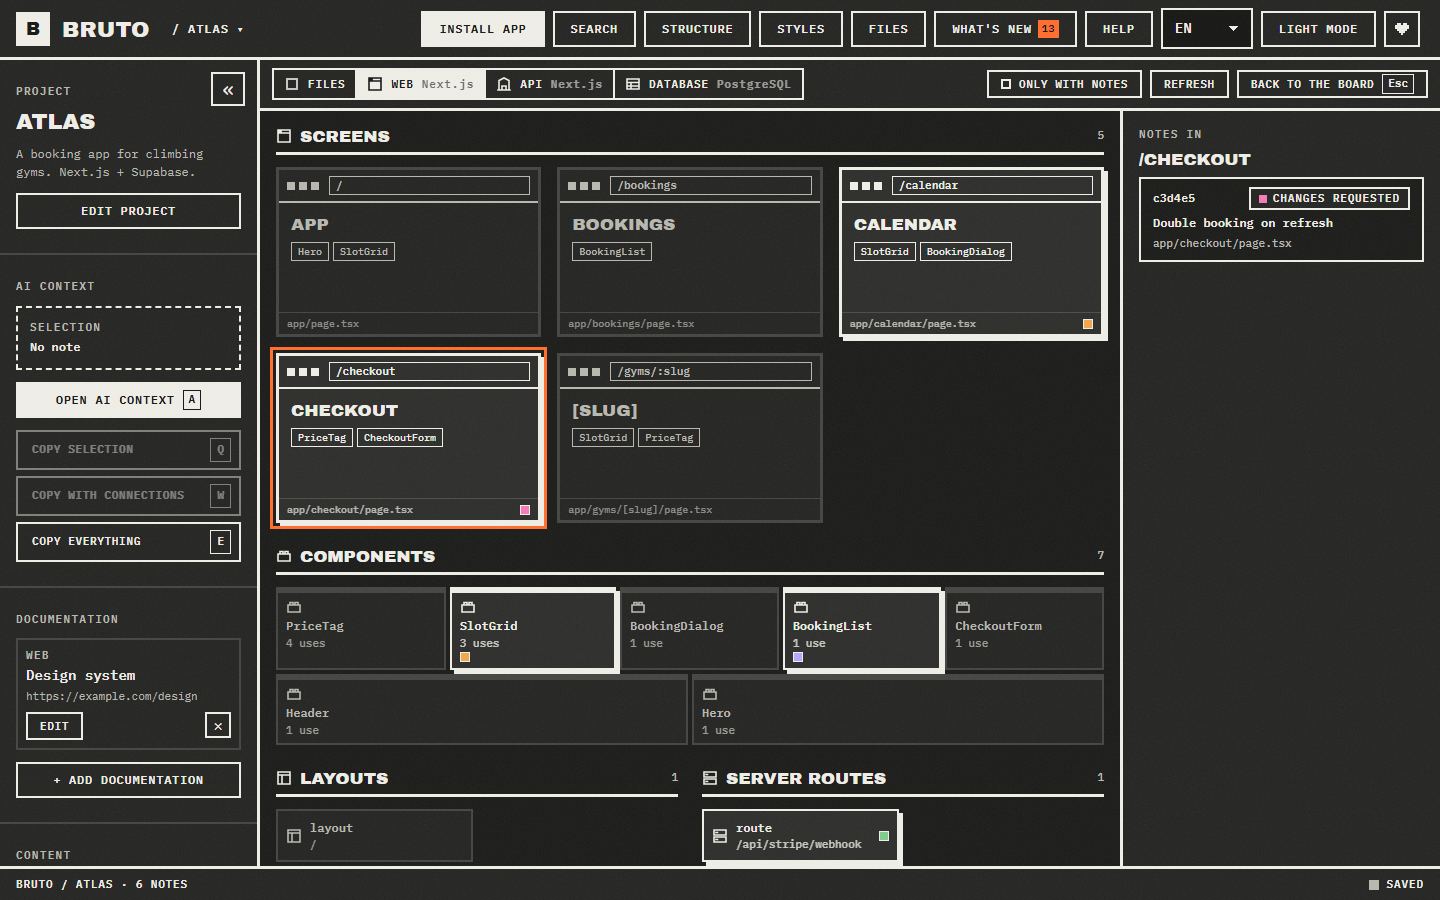The image size is (1440, 900).
Task: Click the window dots on /bookings screen
Action: [584, 186]
